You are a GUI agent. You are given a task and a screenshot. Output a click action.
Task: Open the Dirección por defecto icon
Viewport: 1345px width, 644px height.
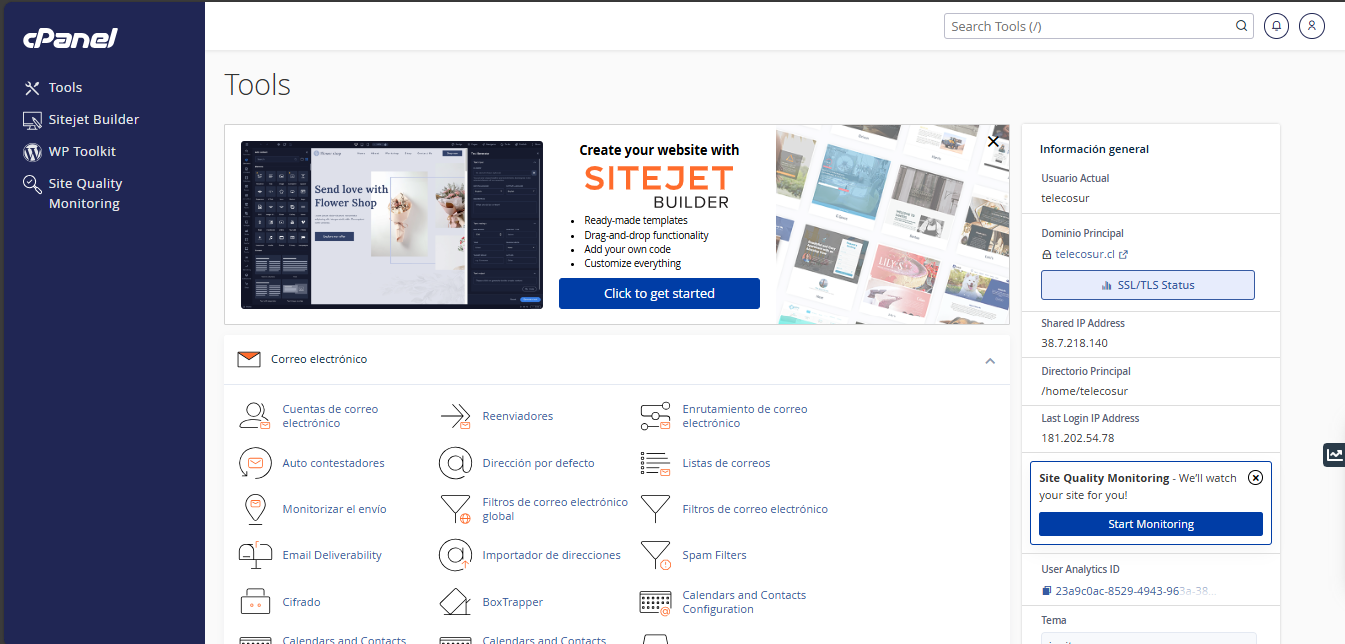(455, 463)
